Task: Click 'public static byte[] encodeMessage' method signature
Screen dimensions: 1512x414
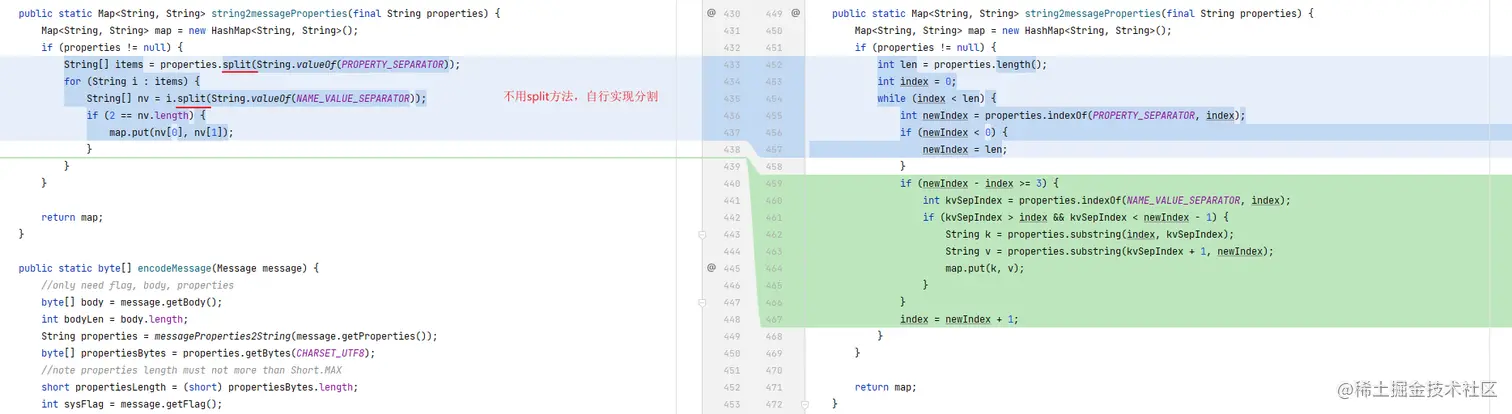Action: coord(168,268)
